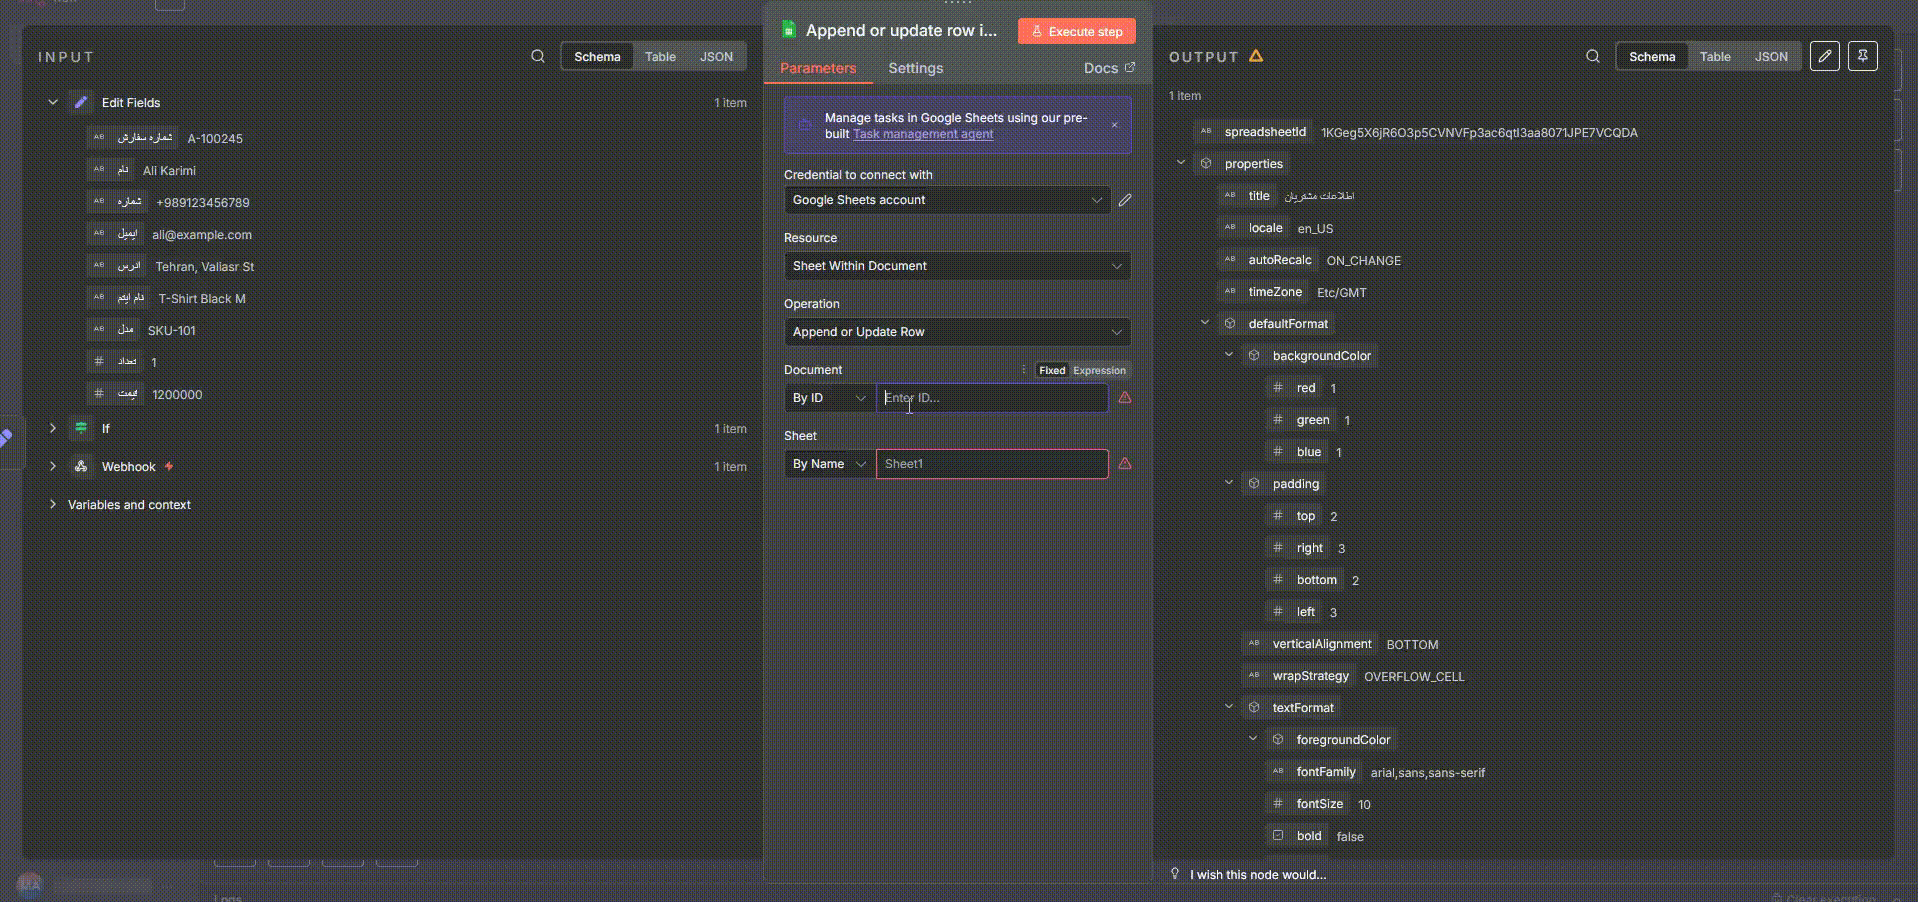
Task: Pin the output data with pin icon
Action: point(1862,57)
